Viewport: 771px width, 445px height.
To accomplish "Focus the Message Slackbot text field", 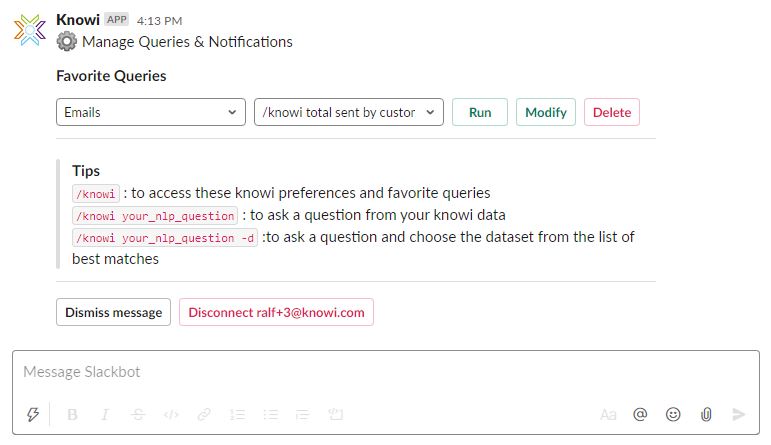I will [x=385, y=372].
